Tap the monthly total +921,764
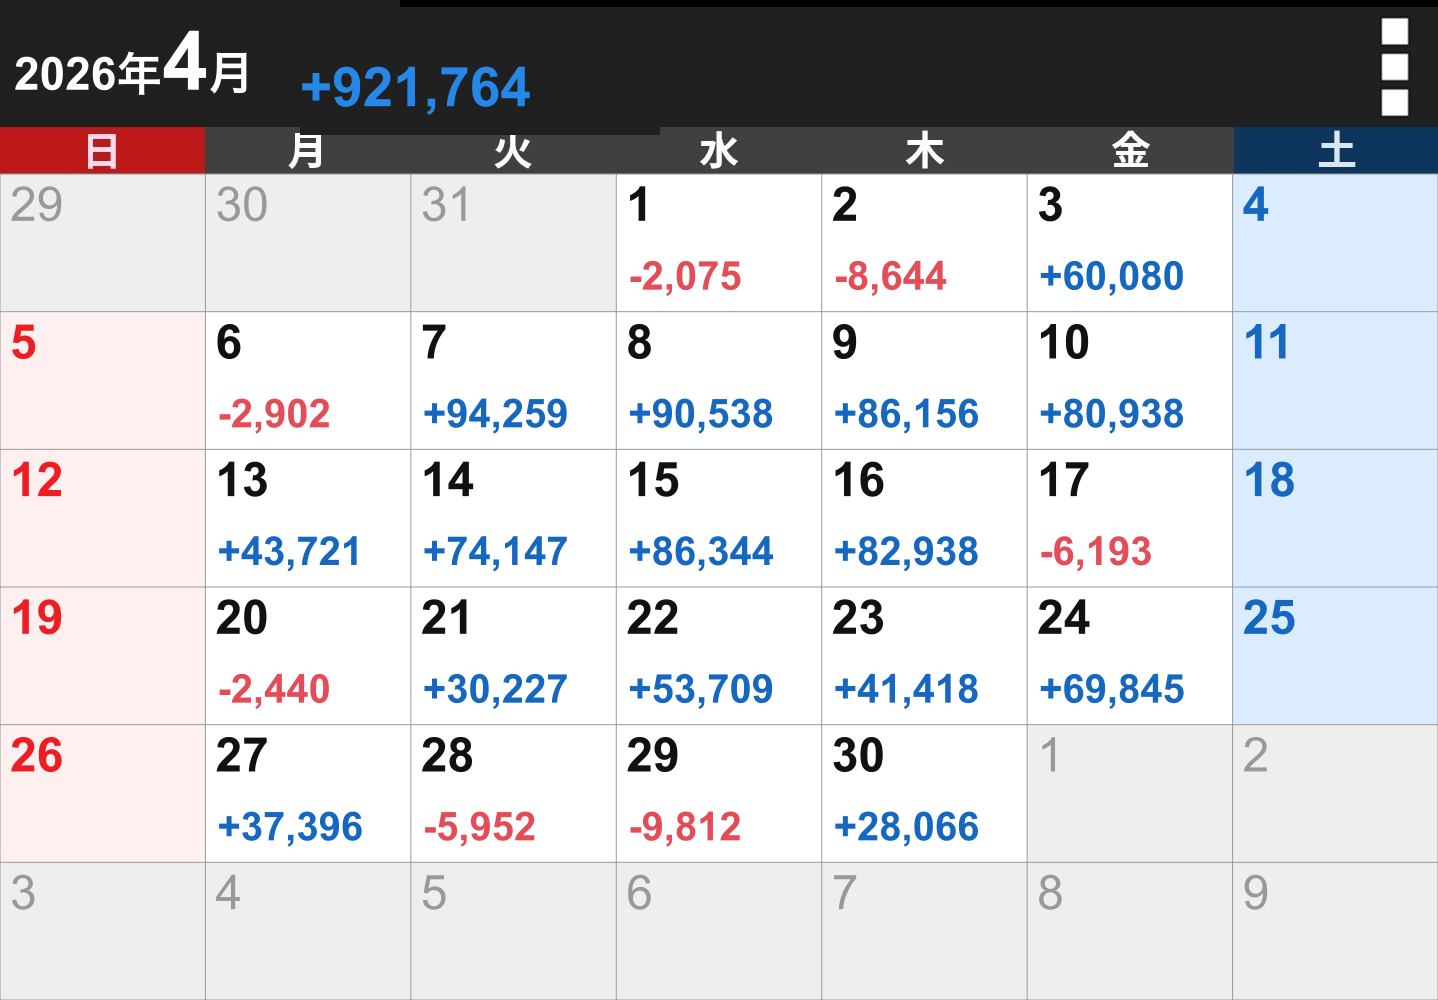The width and height of the screenshot is (1438, 1000). click(x=415, y=87)
